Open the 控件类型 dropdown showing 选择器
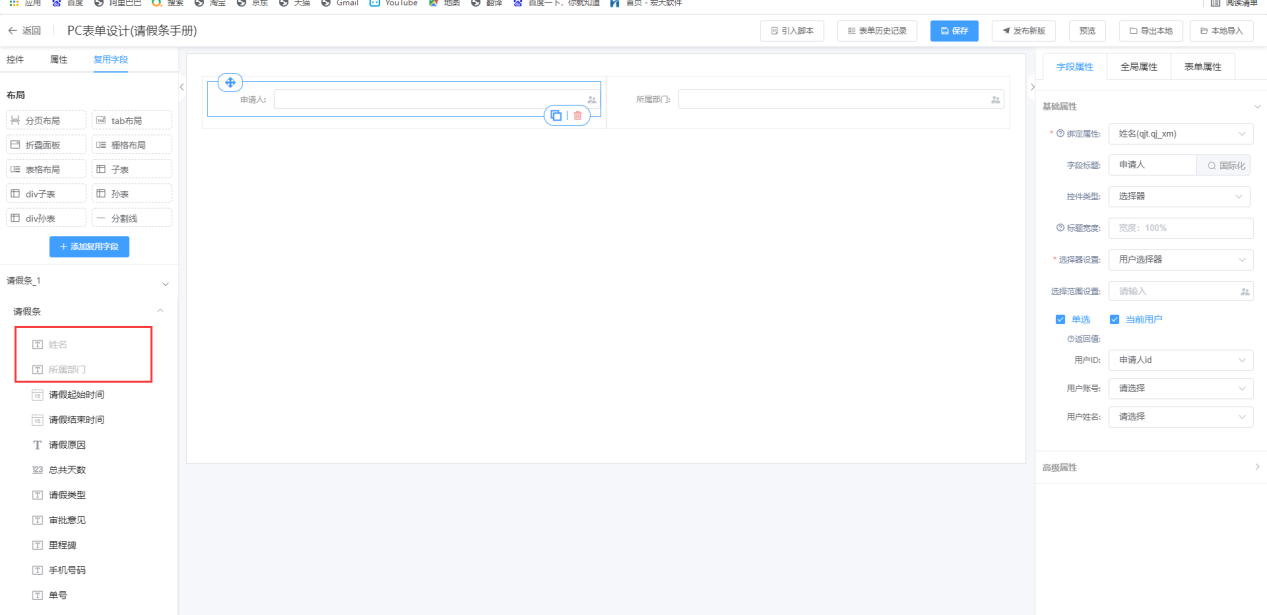 pos(1181,197)
